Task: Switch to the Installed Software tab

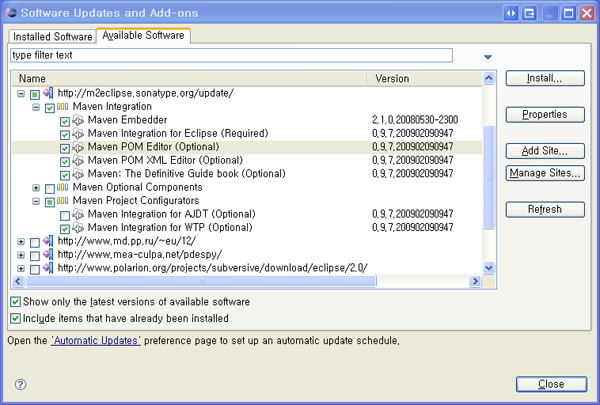Action: pyautogui.click(x=53, y=36)
